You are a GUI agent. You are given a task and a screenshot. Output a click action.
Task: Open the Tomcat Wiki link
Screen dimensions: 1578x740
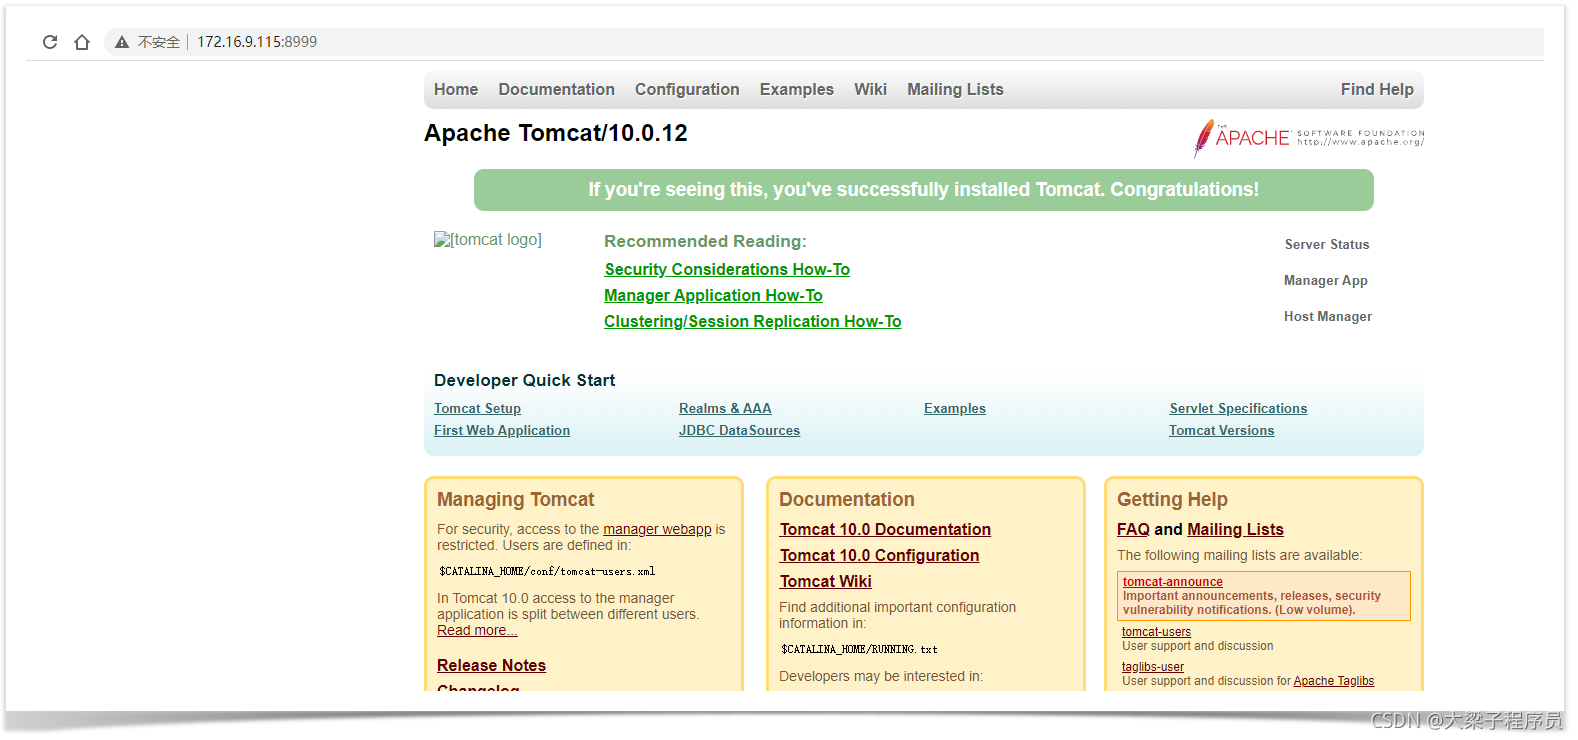[x=825, y=582]
